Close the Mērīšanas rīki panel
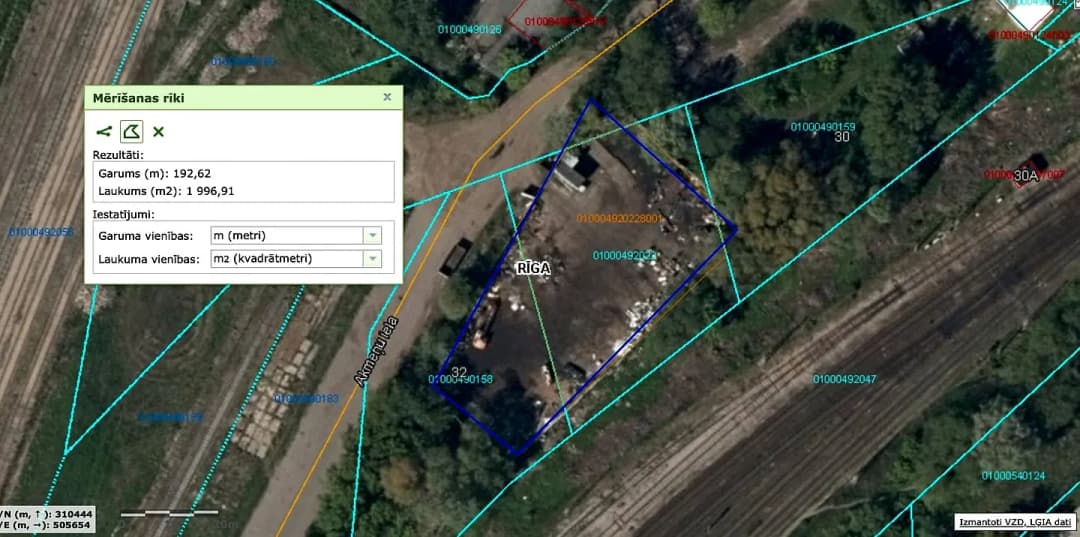Image resolution: width=1080 pixels, height=537 pixels. [x=387, y=97]
